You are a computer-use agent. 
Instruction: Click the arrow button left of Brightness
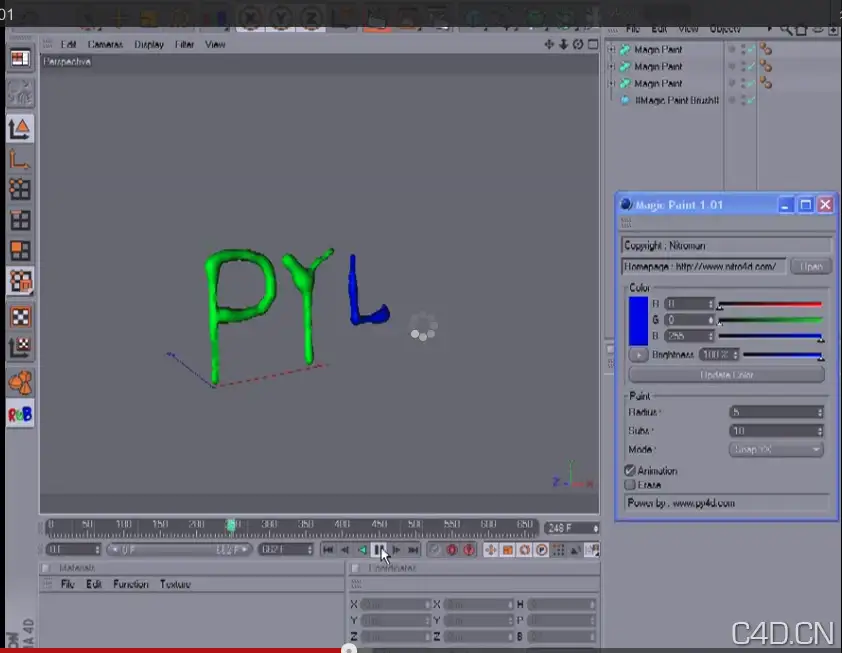(x=638, y=355)
